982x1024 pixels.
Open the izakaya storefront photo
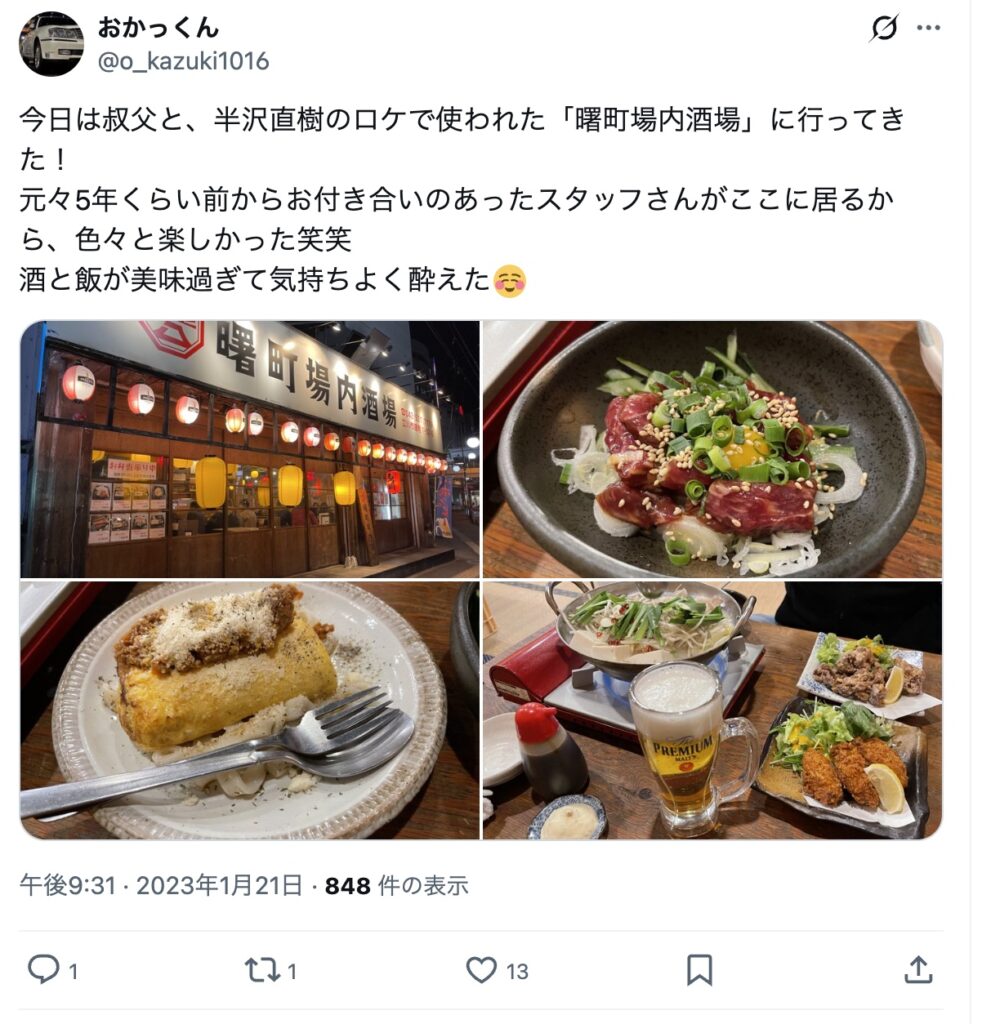pos(250,449)
